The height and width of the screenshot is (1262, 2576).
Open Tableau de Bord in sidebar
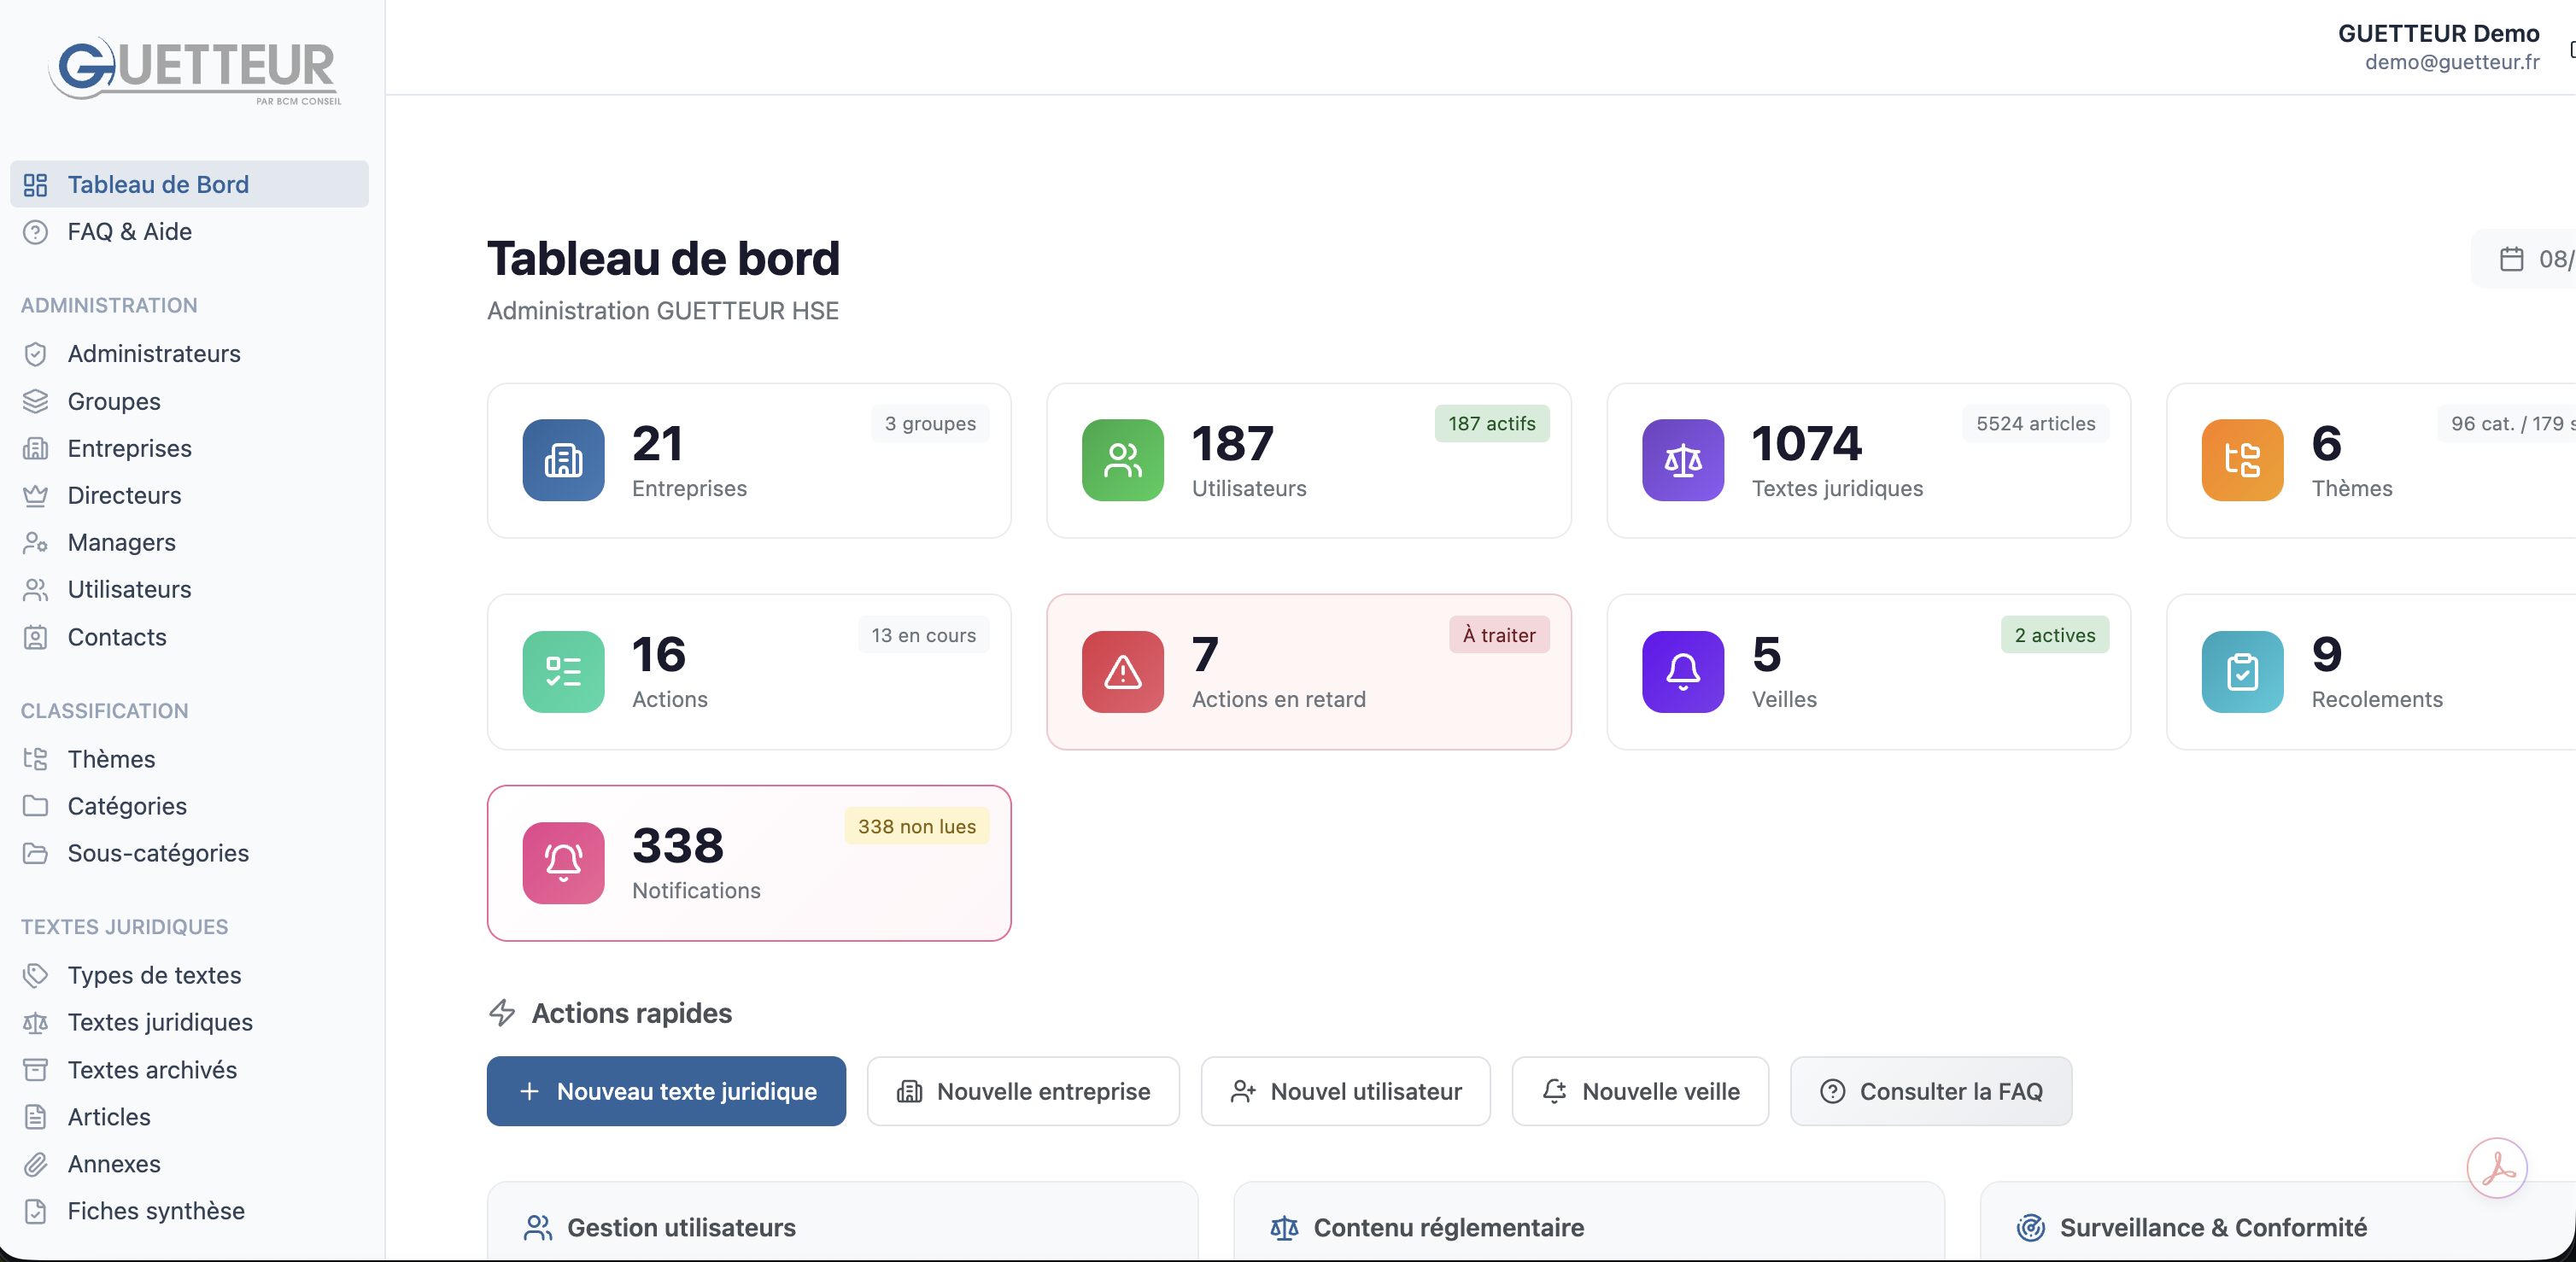point(189,184)
